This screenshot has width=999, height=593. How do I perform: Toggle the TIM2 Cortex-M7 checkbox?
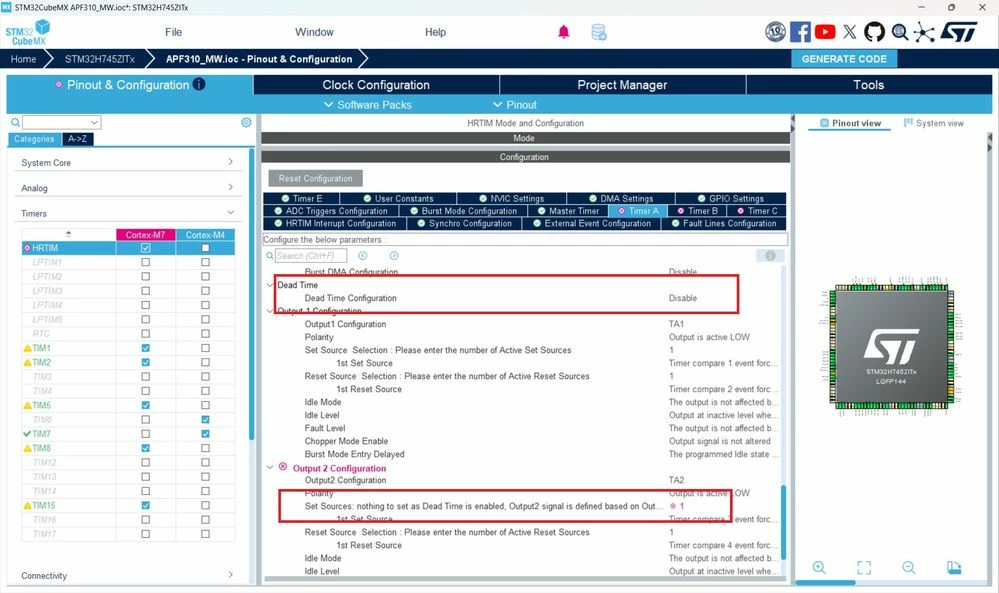point(146,362)
